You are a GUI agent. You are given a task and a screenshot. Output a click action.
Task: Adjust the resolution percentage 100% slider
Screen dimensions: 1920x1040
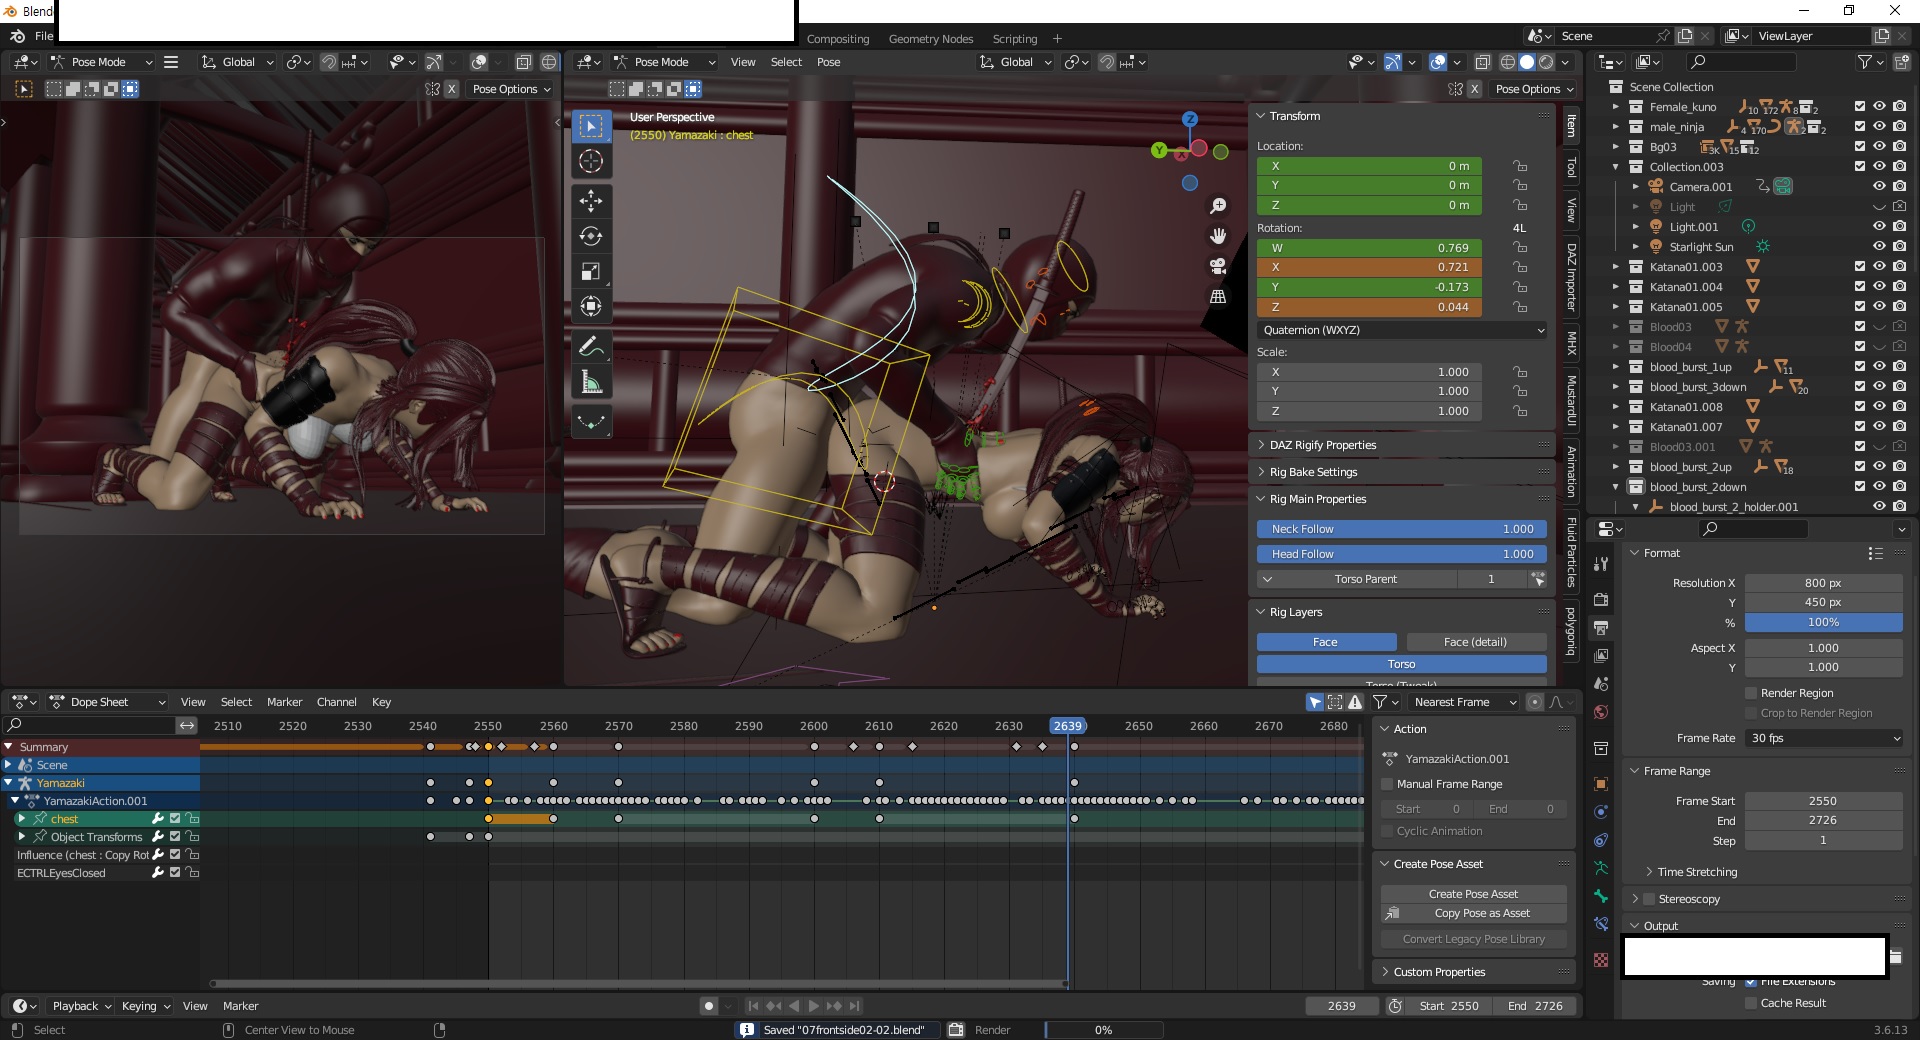(x=1823, y=622)
